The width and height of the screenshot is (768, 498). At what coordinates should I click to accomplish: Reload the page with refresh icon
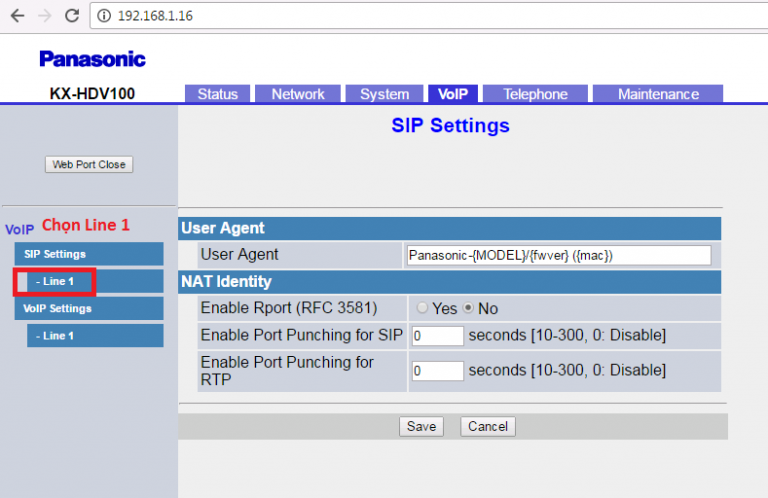[x=72, y=17]
